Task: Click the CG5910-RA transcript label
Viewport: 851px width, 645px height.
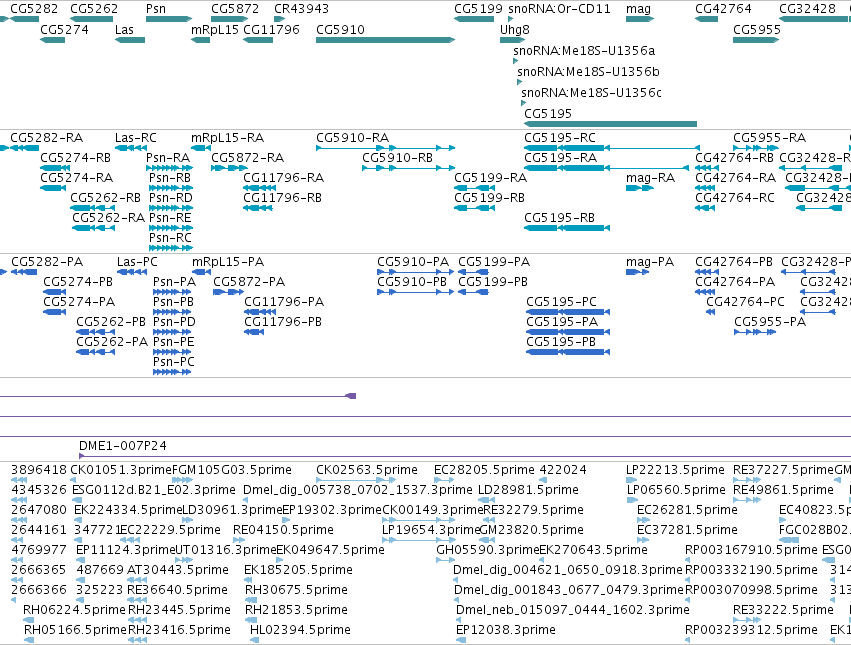Action: [353, 138]
